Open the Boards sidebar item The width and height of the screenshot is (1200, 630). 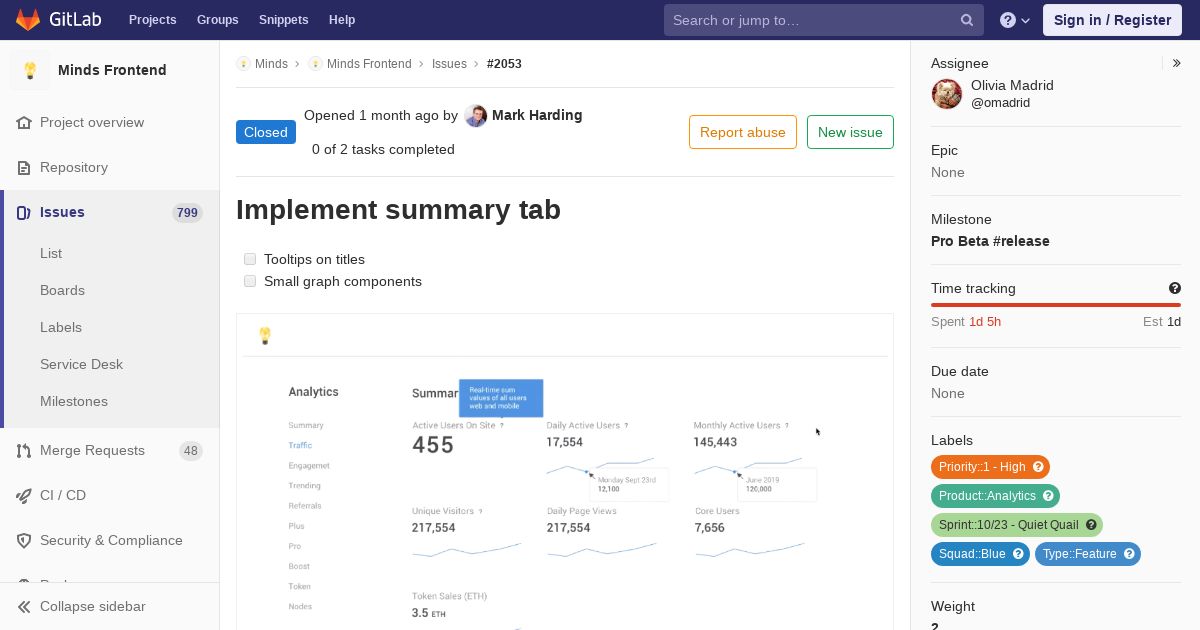pos(62,290)
